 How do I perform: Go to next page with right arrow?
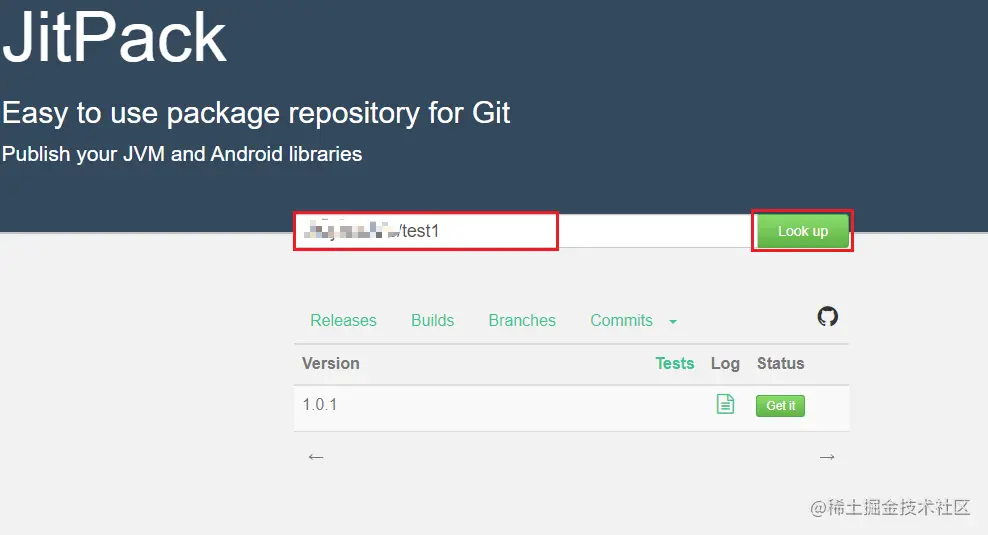click(827, 457)
